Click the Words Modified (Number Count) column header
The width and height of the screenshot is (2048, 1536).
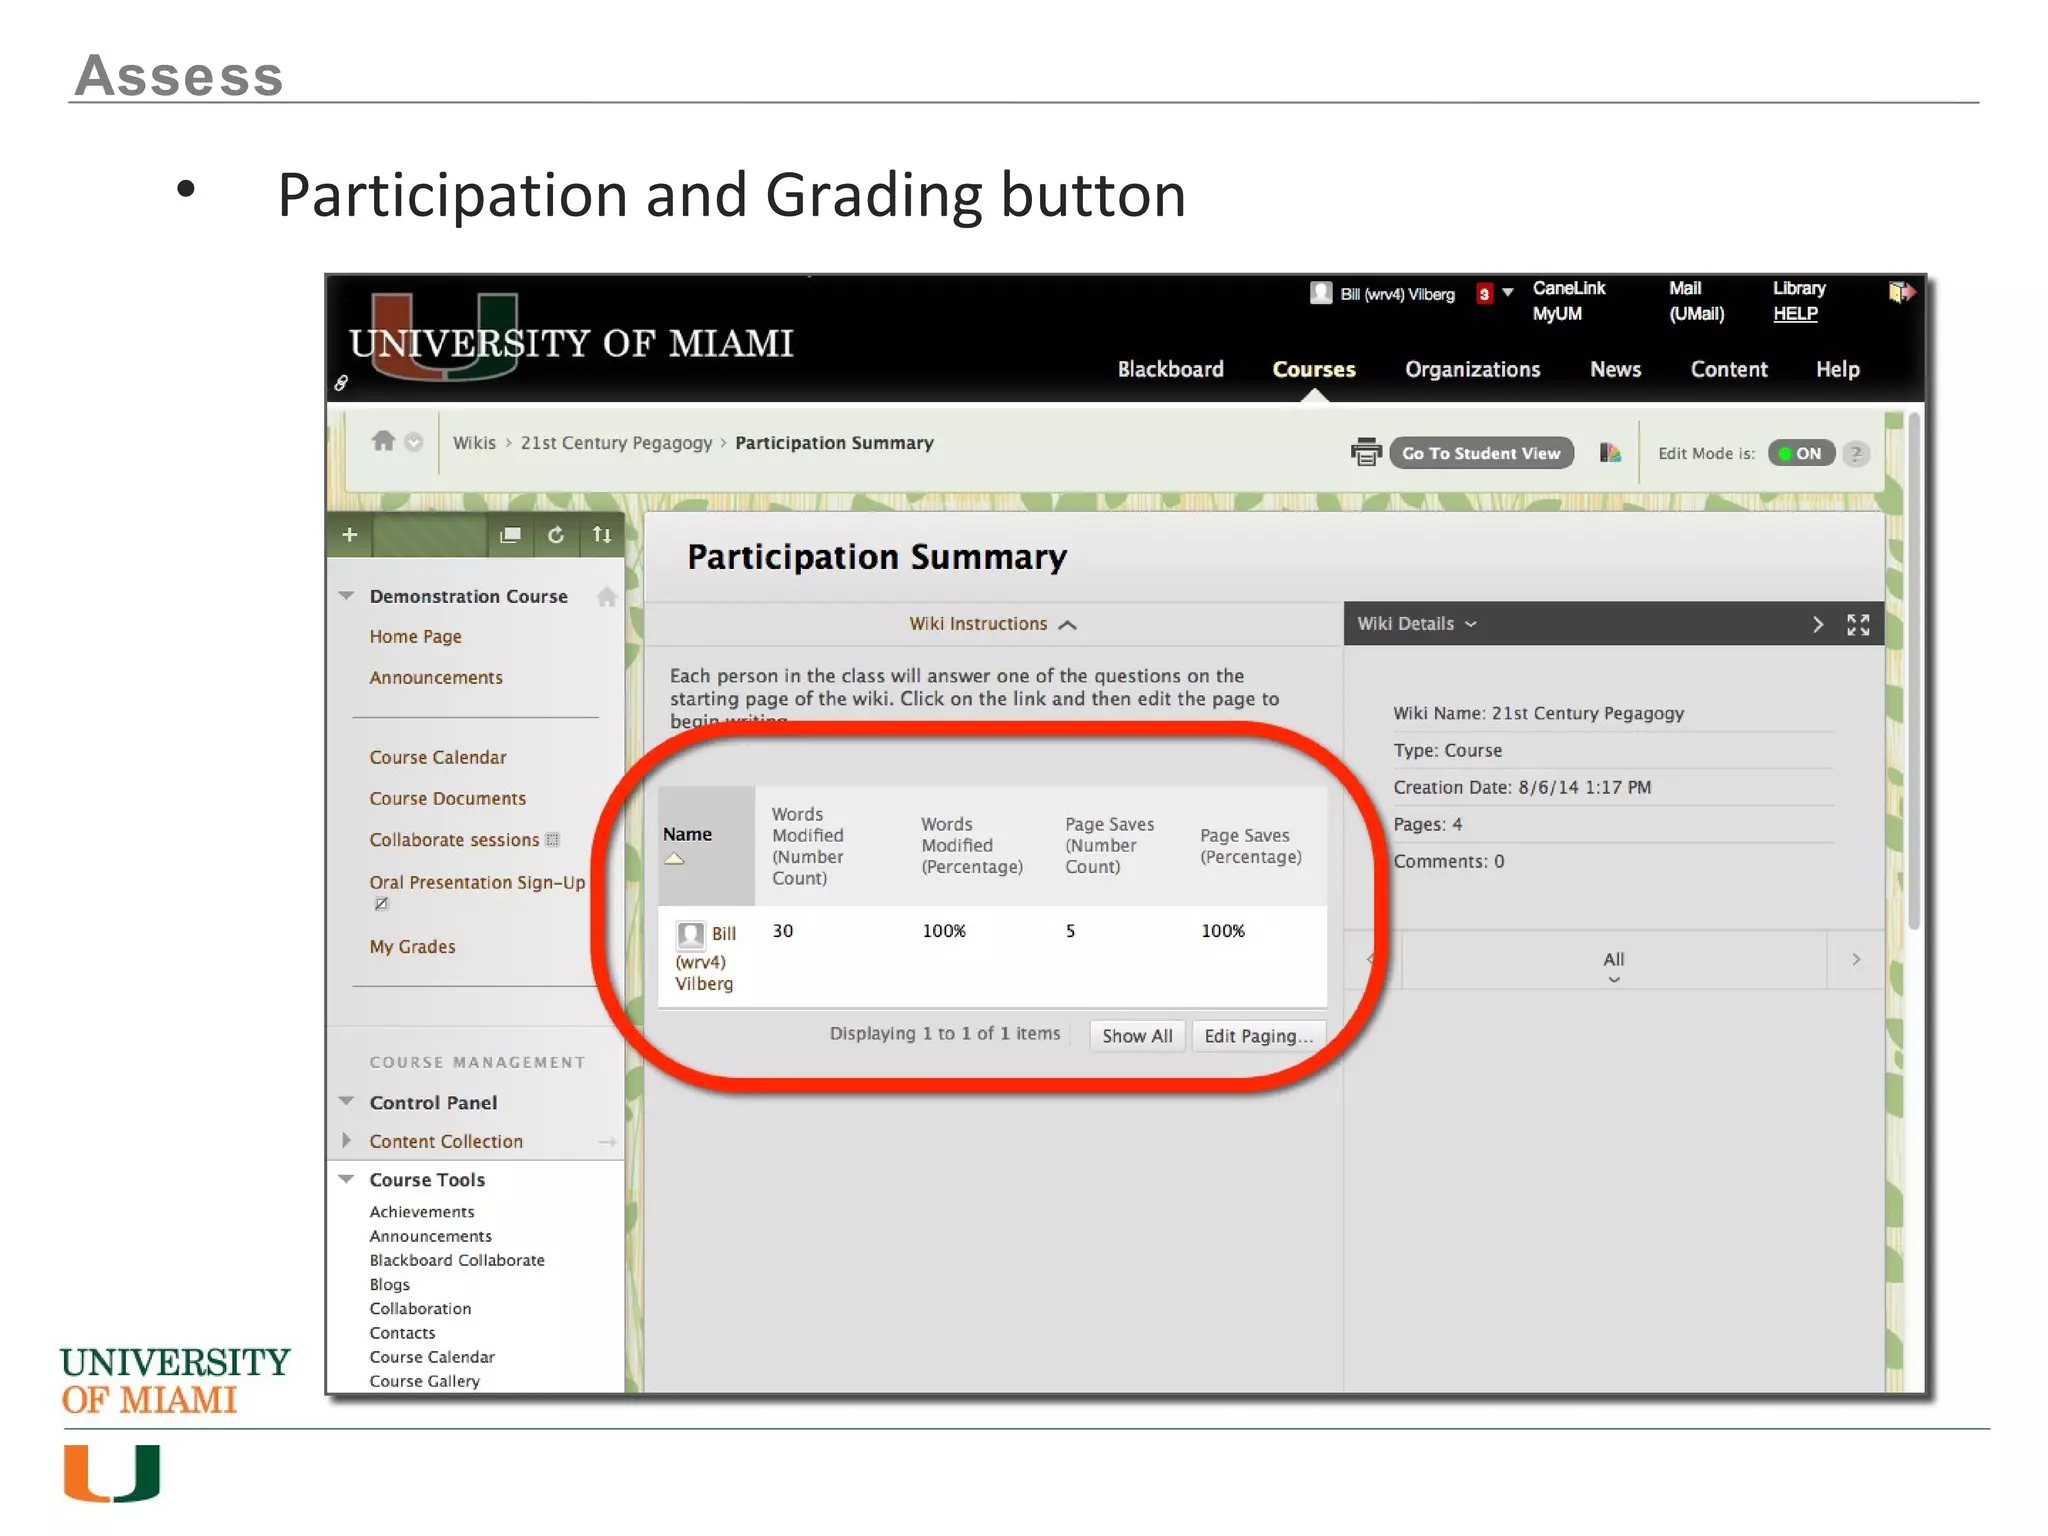click(808, 846)
